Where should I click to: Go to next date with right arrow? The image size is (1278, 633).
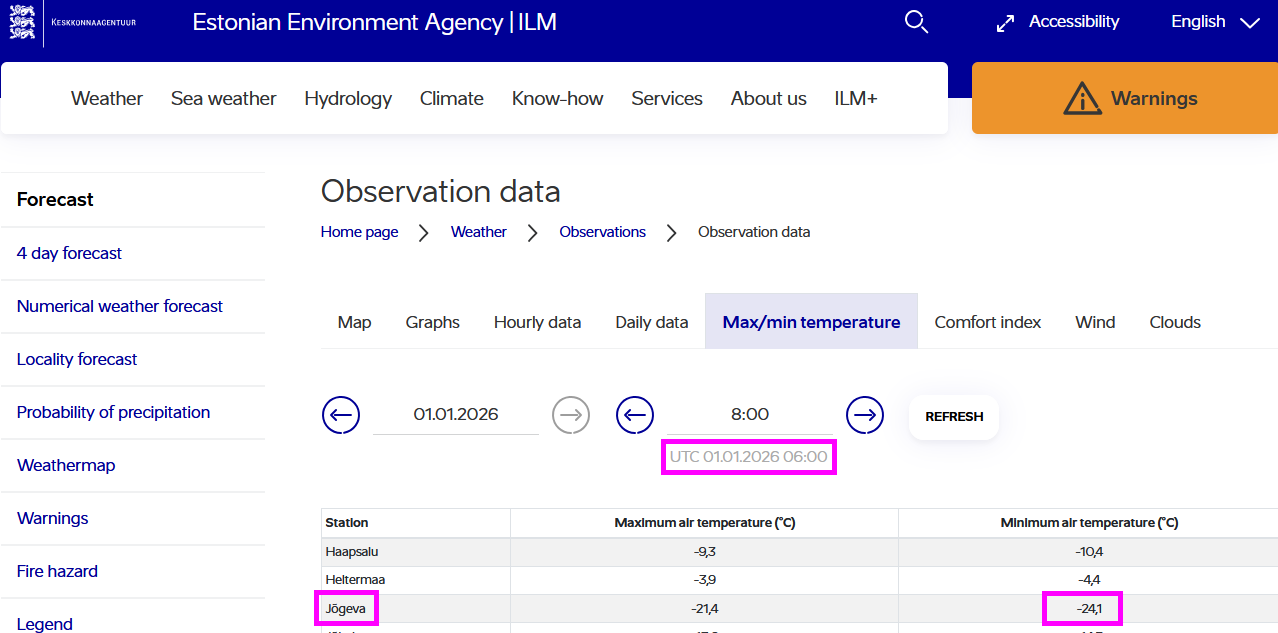(571, 414)
